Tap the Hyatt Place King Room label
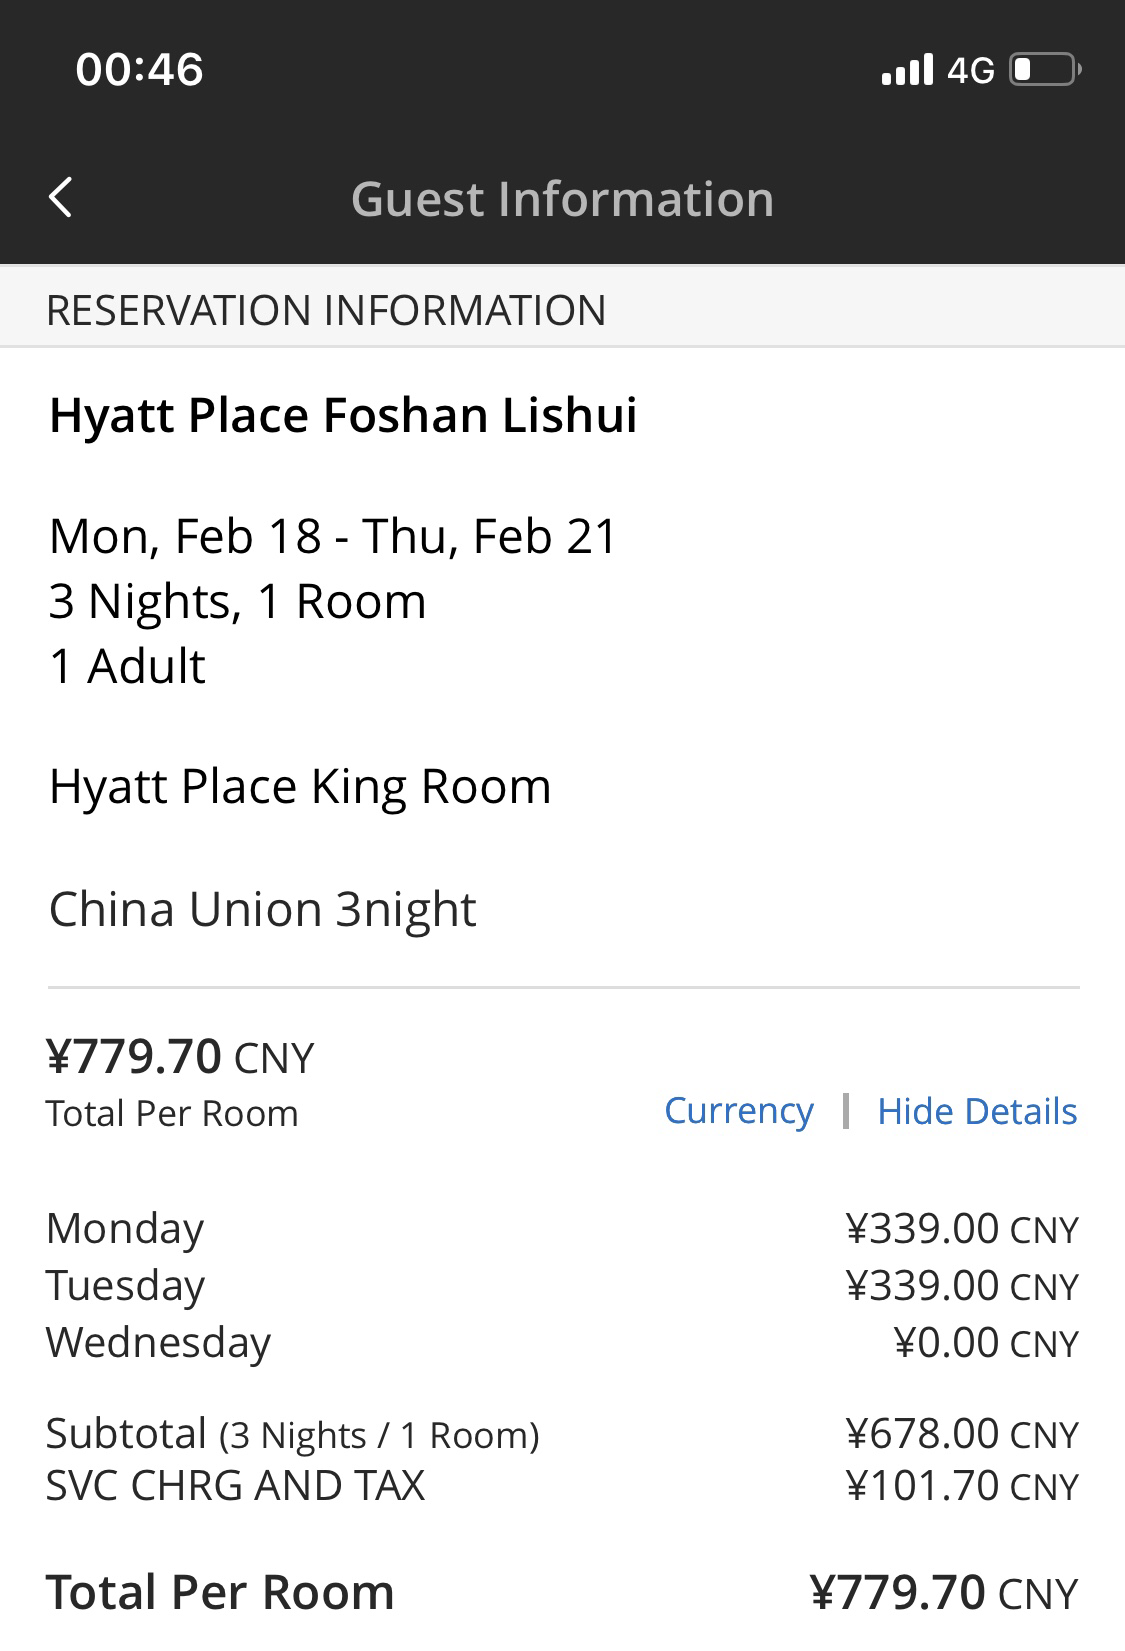 point(300,786)
